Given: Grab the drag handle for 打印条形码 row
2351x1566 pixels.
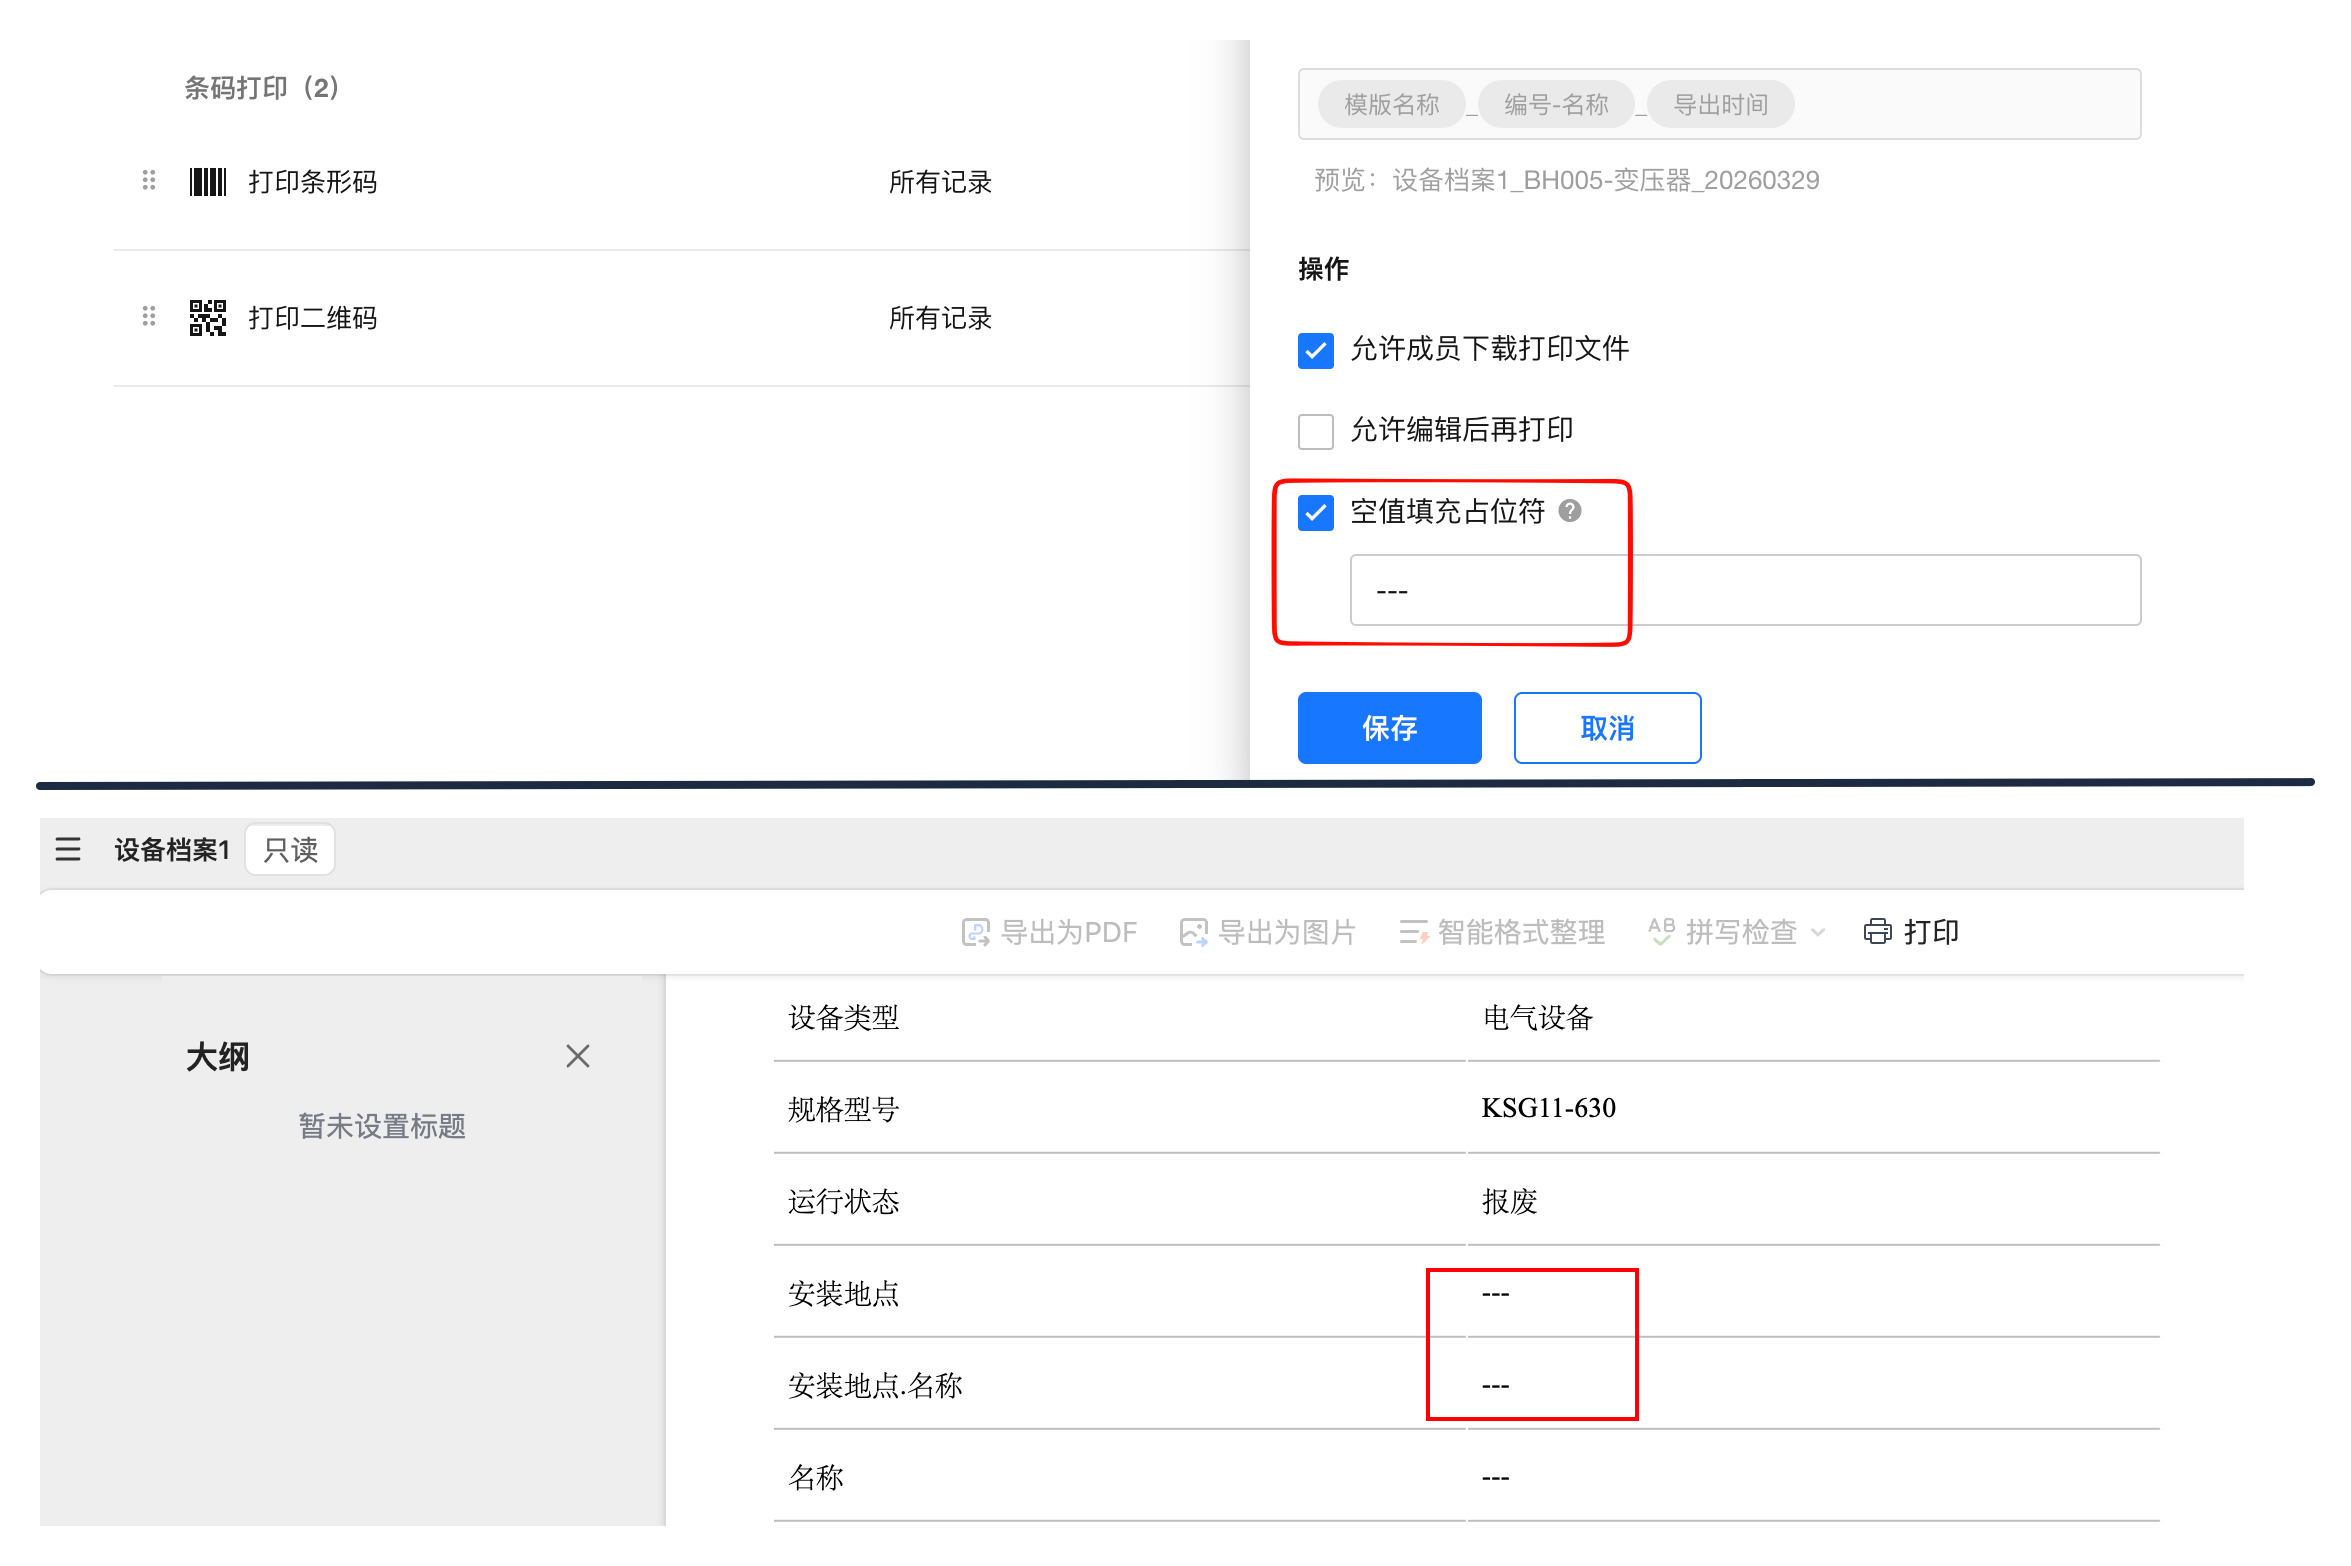Looking at the screenshot, I should tap(149, 181).
